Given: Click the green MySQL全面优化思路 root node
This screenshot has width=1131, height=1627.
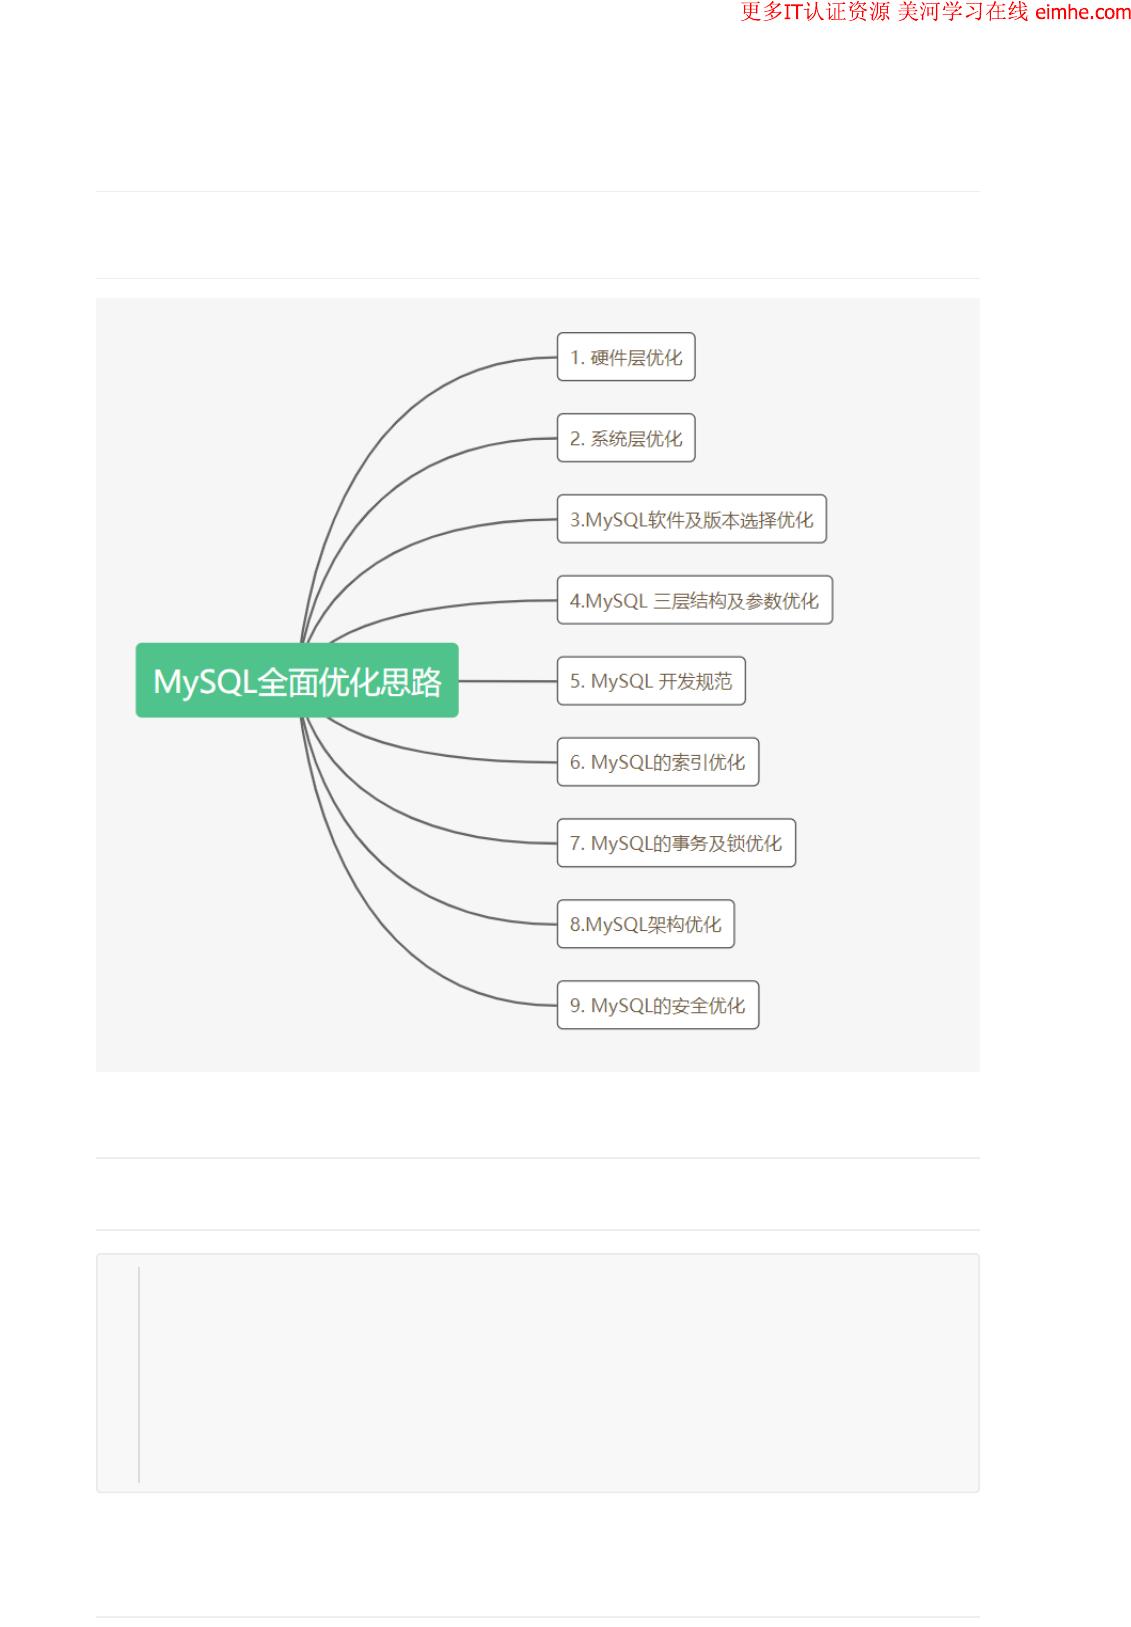Looking at the screenshot, I should point(297,680).
